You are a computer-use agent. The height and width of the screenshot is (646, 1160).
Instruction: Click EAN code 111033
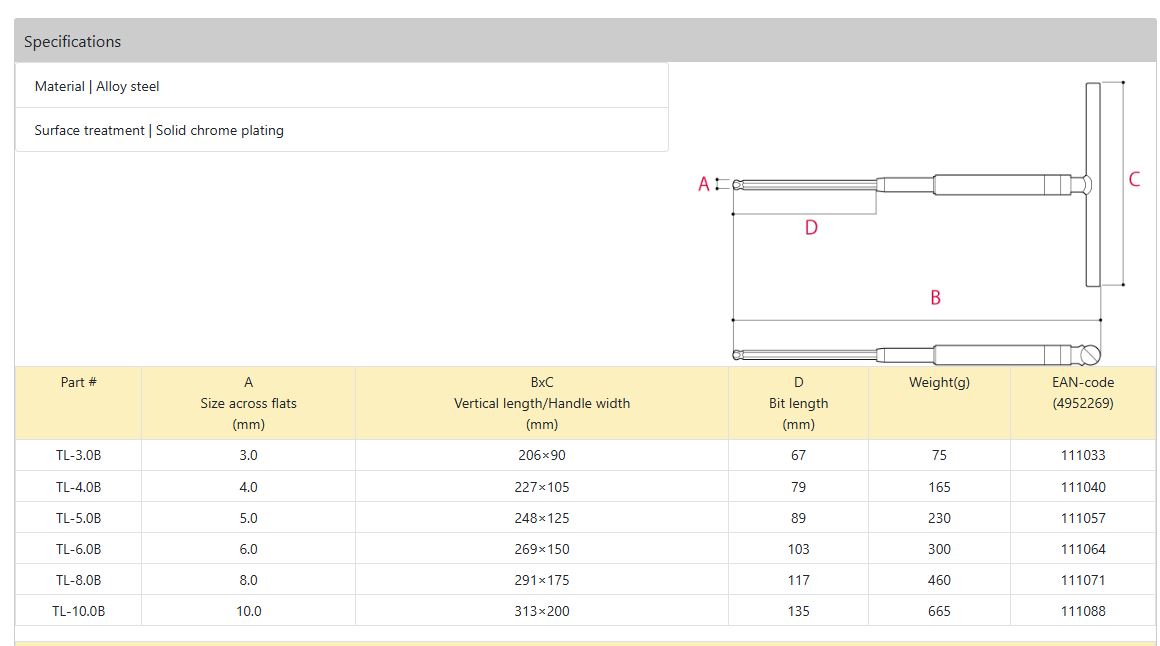[1083, 455]
